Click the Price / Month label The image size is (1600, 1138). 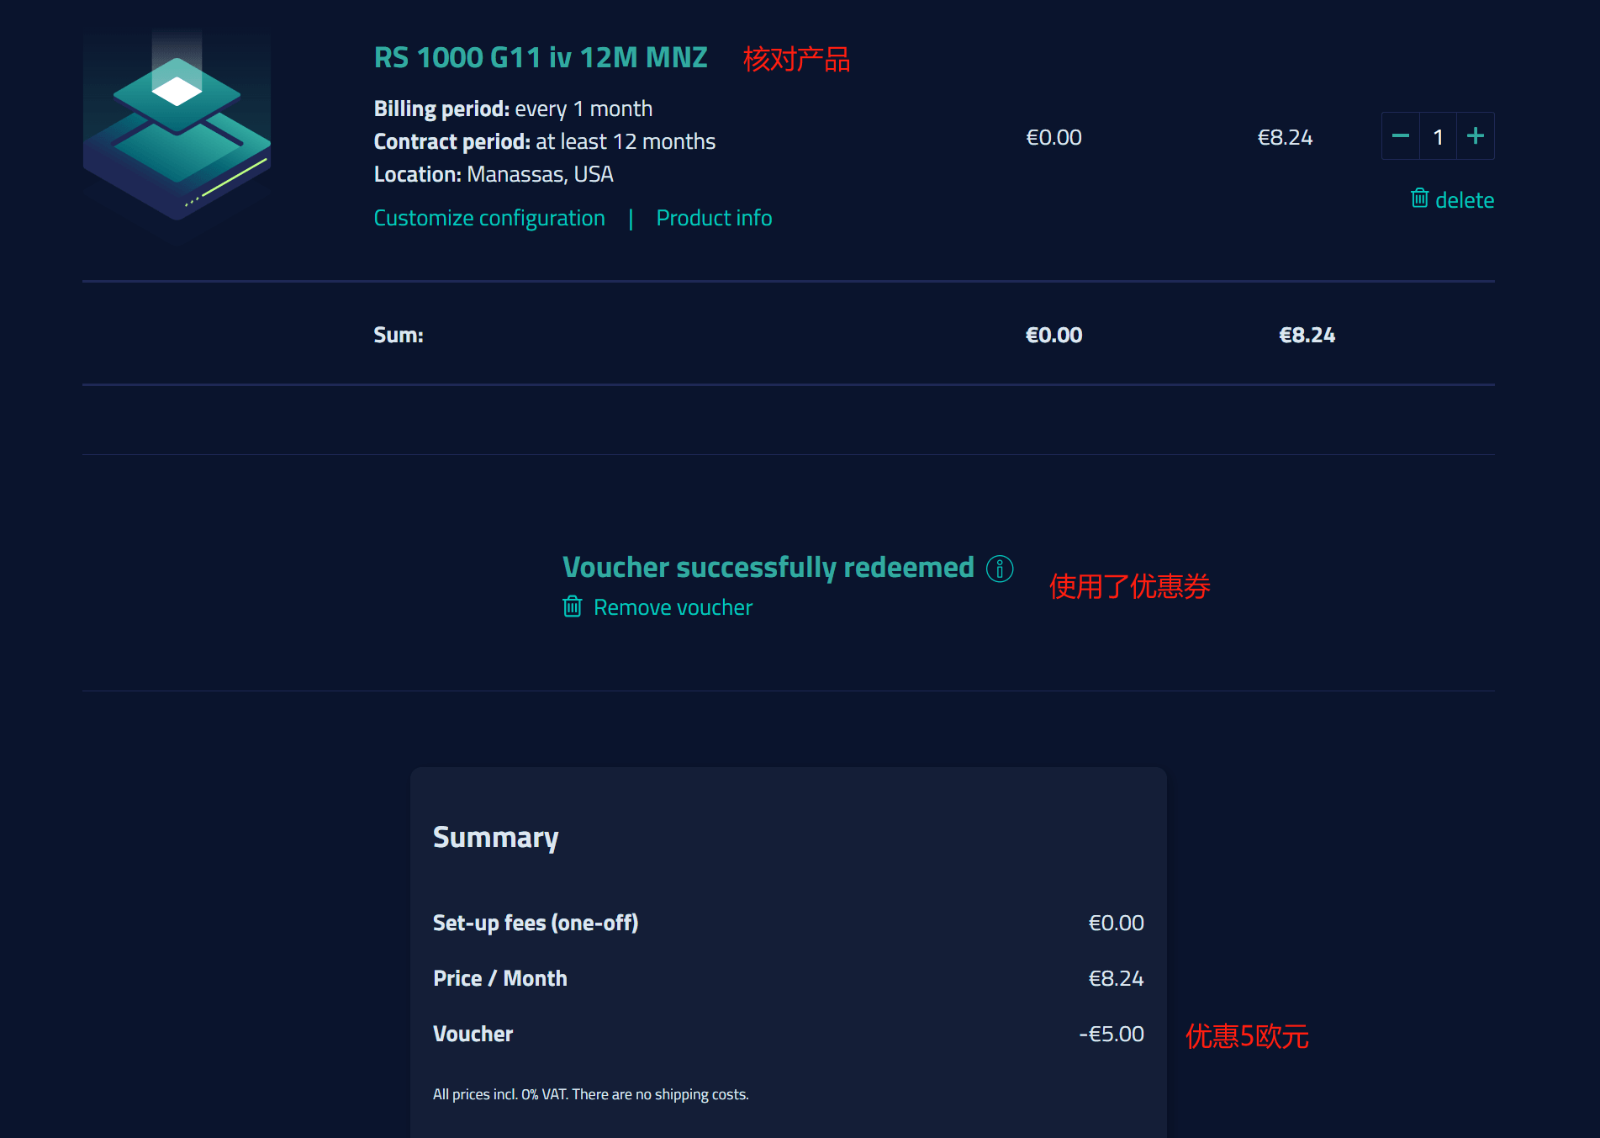tap(500, 978)
